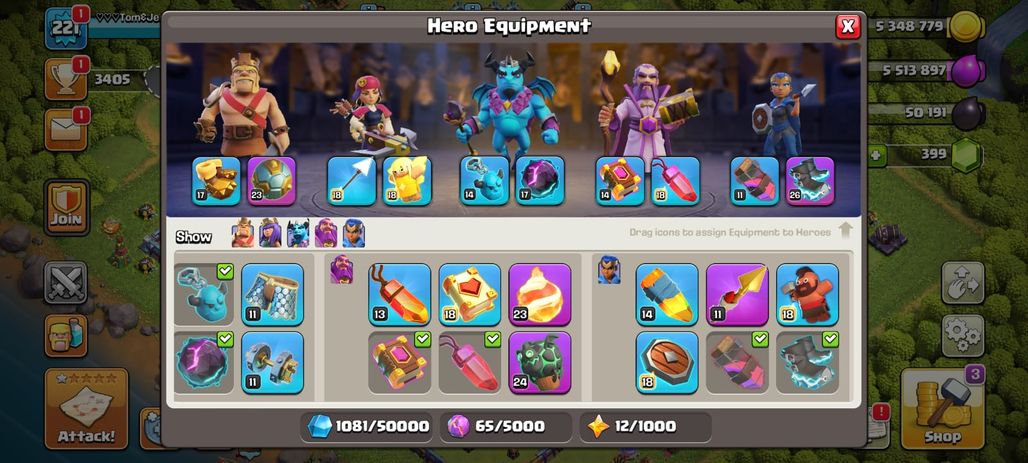Toggle the equipped Electro Boots checkmark
The image size is (1028, 463).
tap(830, 339)
